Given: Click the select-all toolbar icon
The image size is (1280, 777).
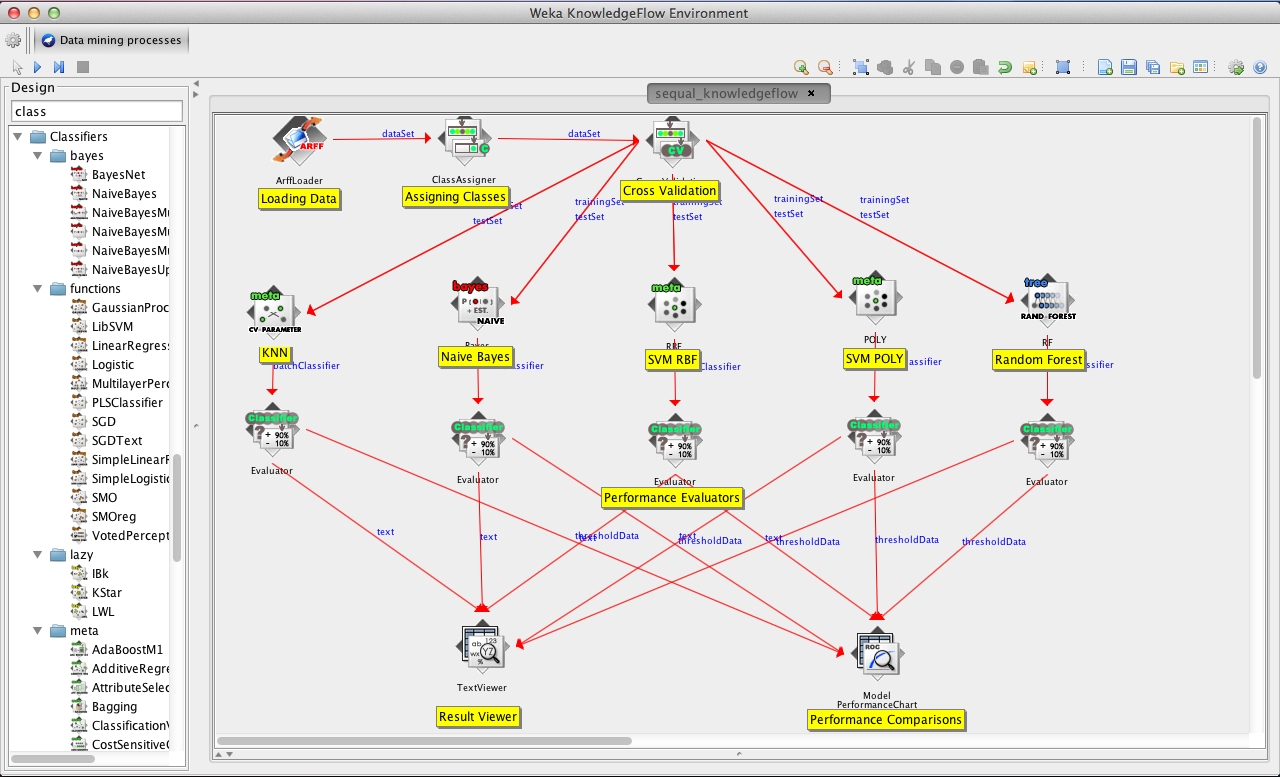Looking at the screenshot, I should pos(861,67).
